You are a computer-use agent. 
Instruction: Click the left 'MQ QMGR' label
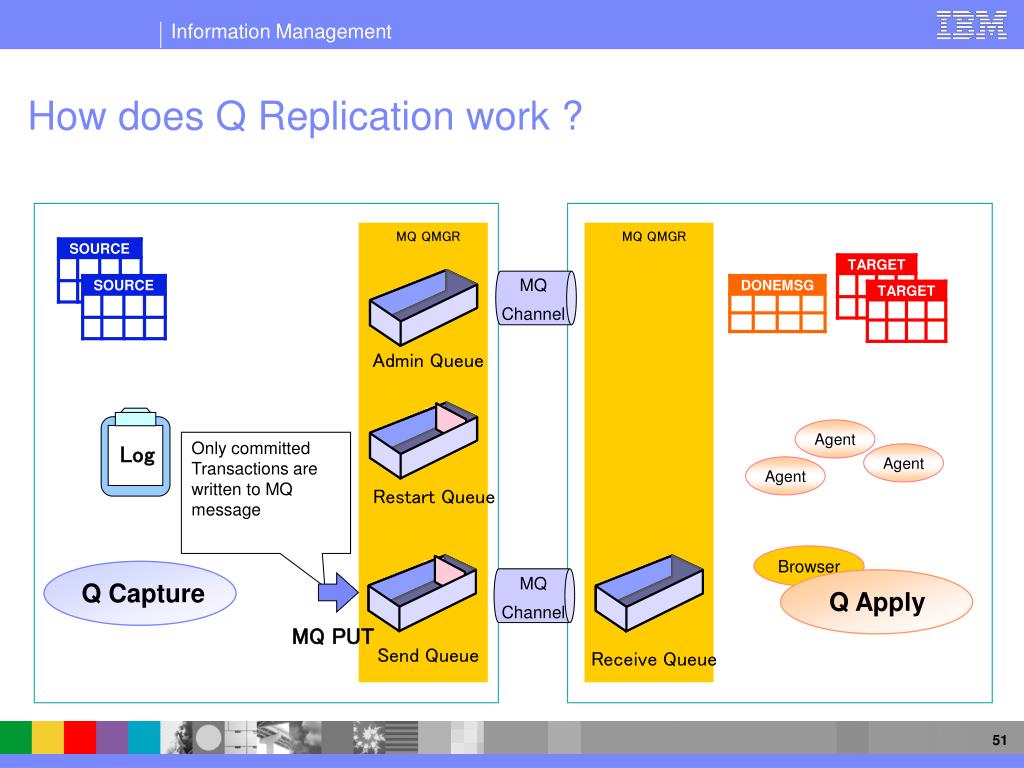click(428, 236)
